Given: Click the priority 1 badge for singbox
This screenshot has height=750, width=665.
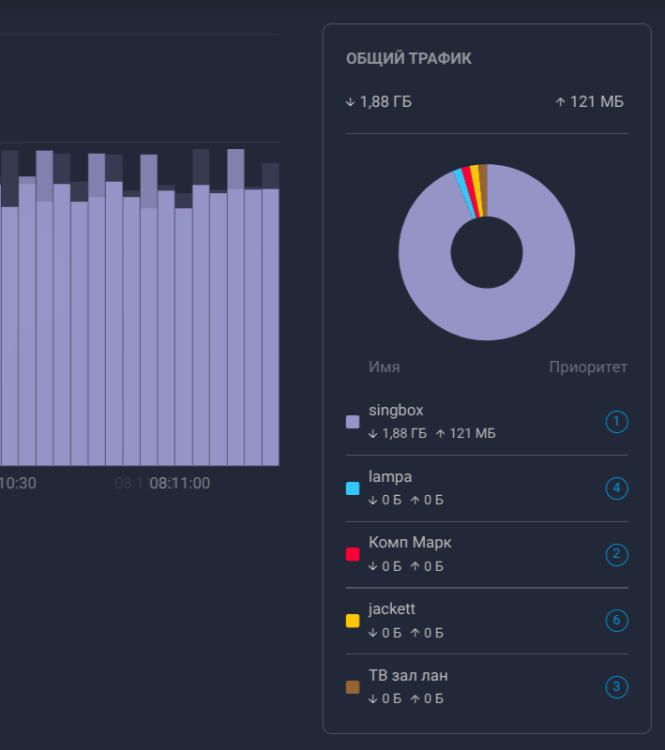Looking at the screenshot, I should (616, 422).
